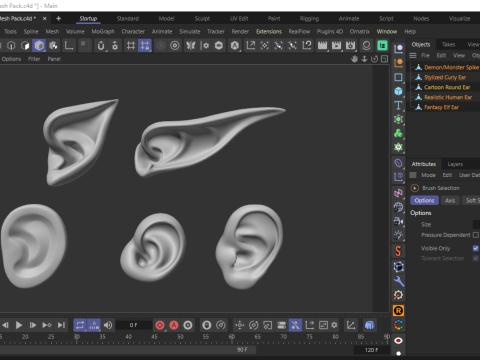
Task: Toggle loop playback button on timeline
Action: (80, 325)
